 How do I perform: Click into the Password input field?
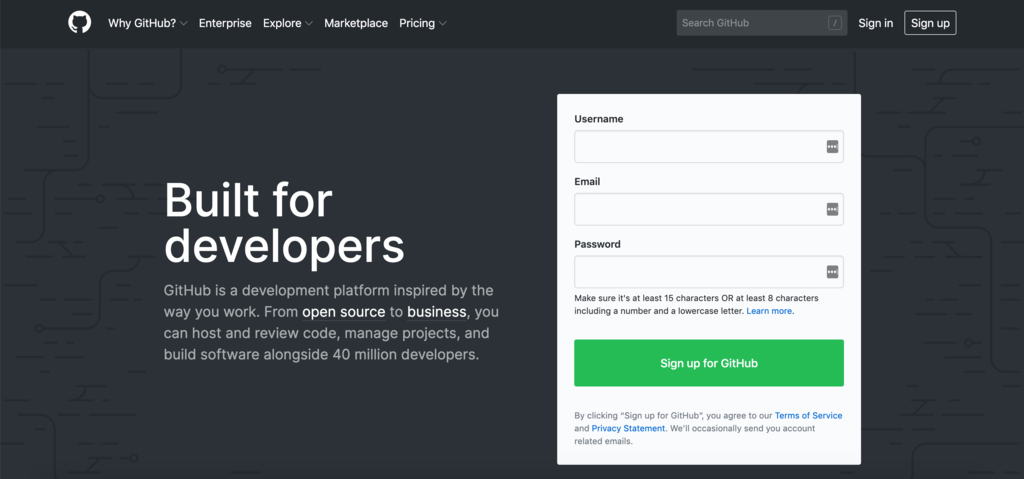point(709,272)
